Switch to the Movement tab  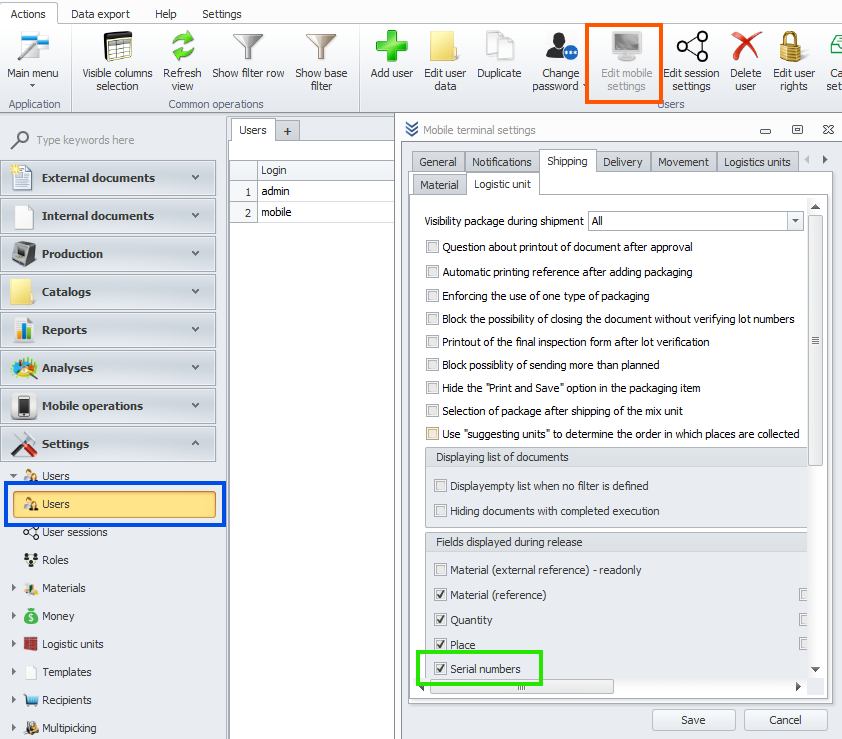click(x=683, y=162)
